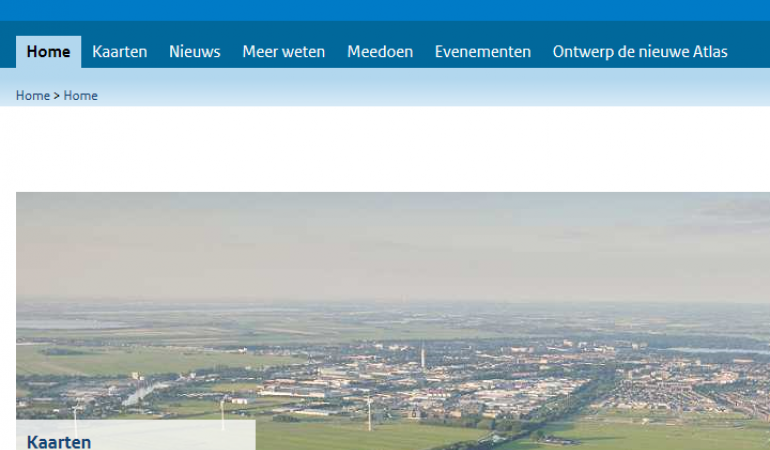Open the Home tab in navigation bar
This screenshot has width=770, height=450.
[48, 52]
